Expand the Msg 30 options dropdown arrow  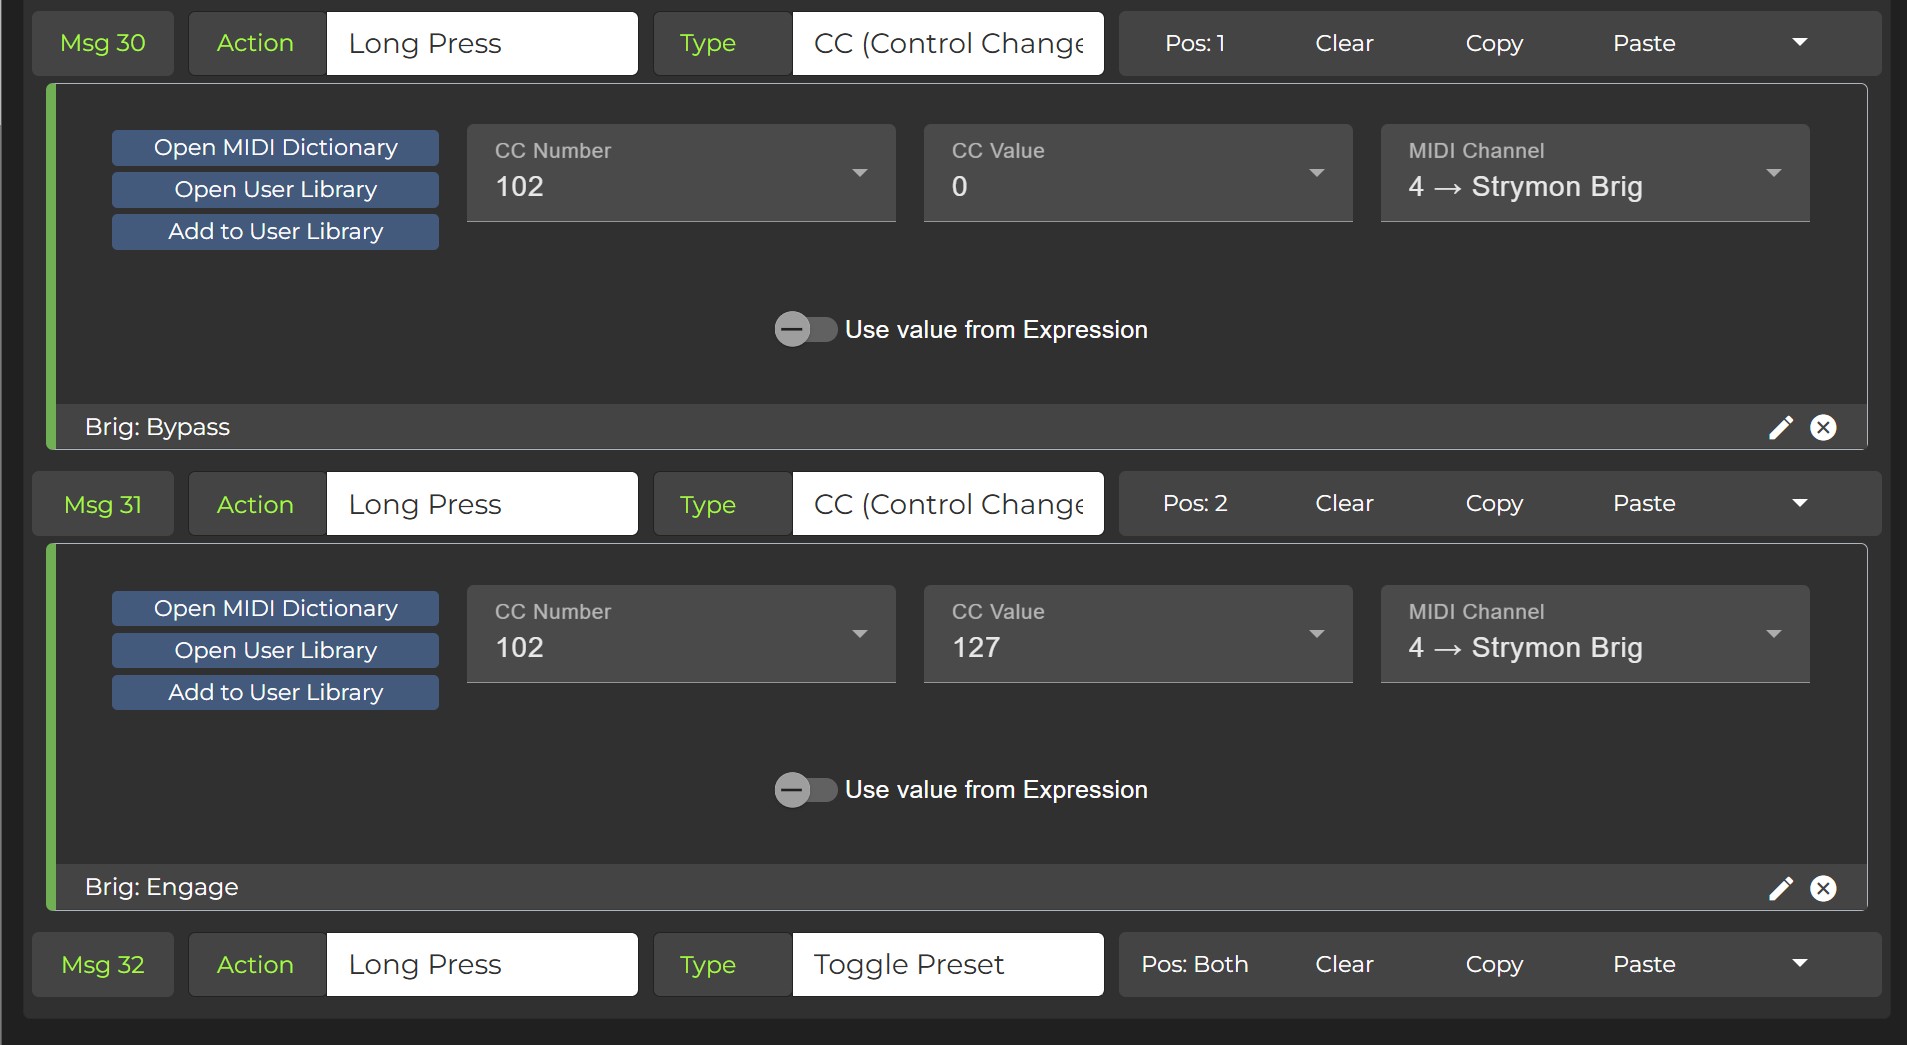[1800, 43]
